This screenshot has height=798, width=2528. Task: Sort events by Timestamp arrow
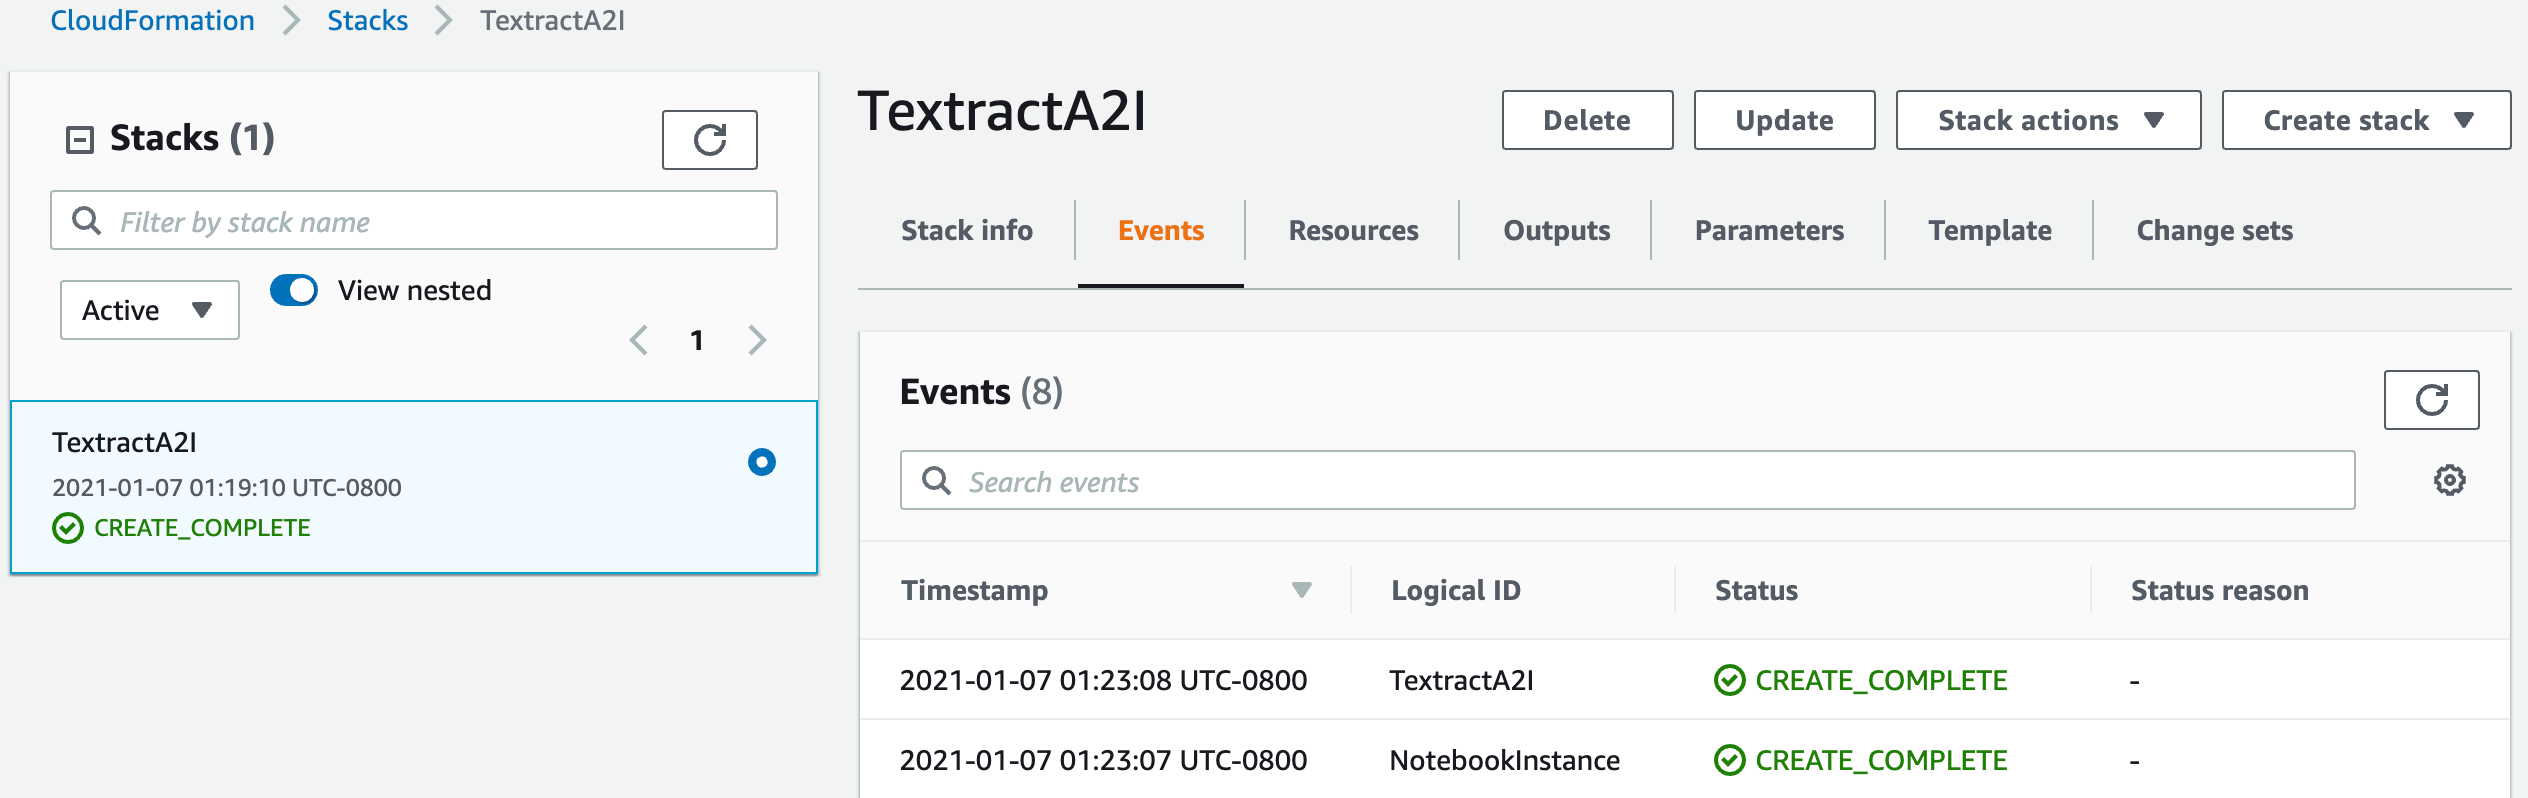tap(1301, 590)
